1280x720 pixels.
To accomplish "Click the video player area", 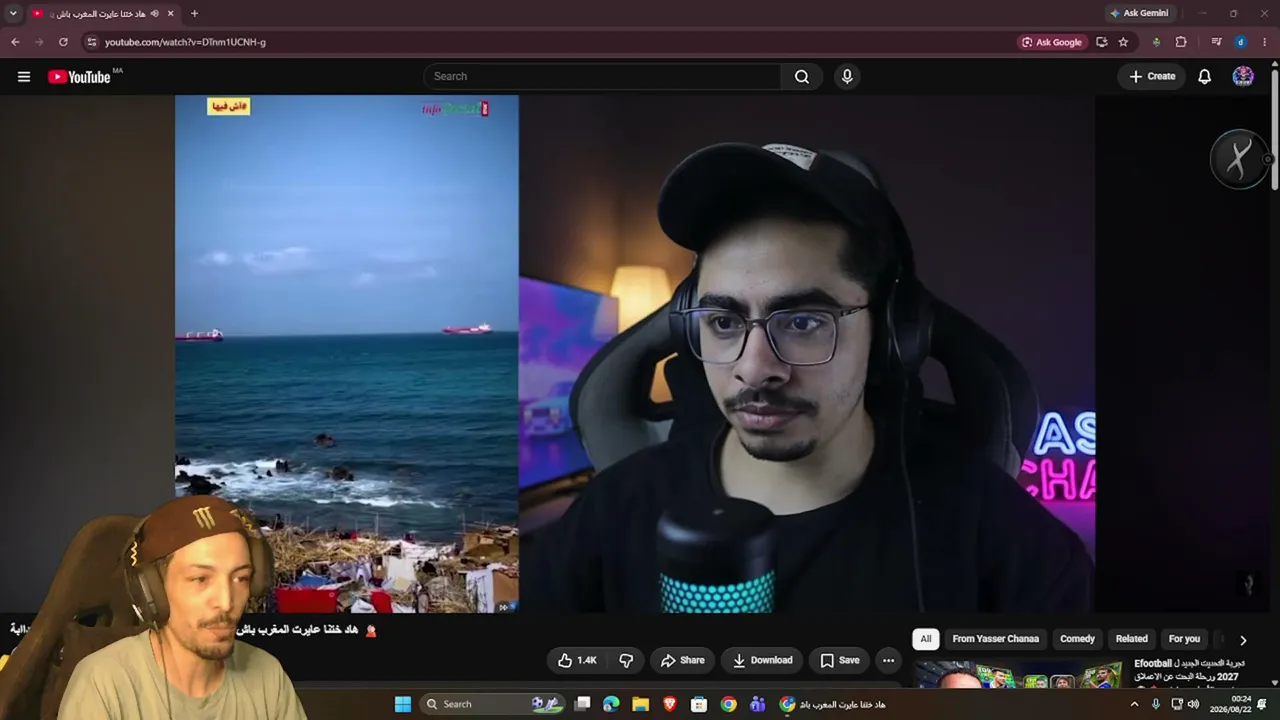I will point(635,354).
